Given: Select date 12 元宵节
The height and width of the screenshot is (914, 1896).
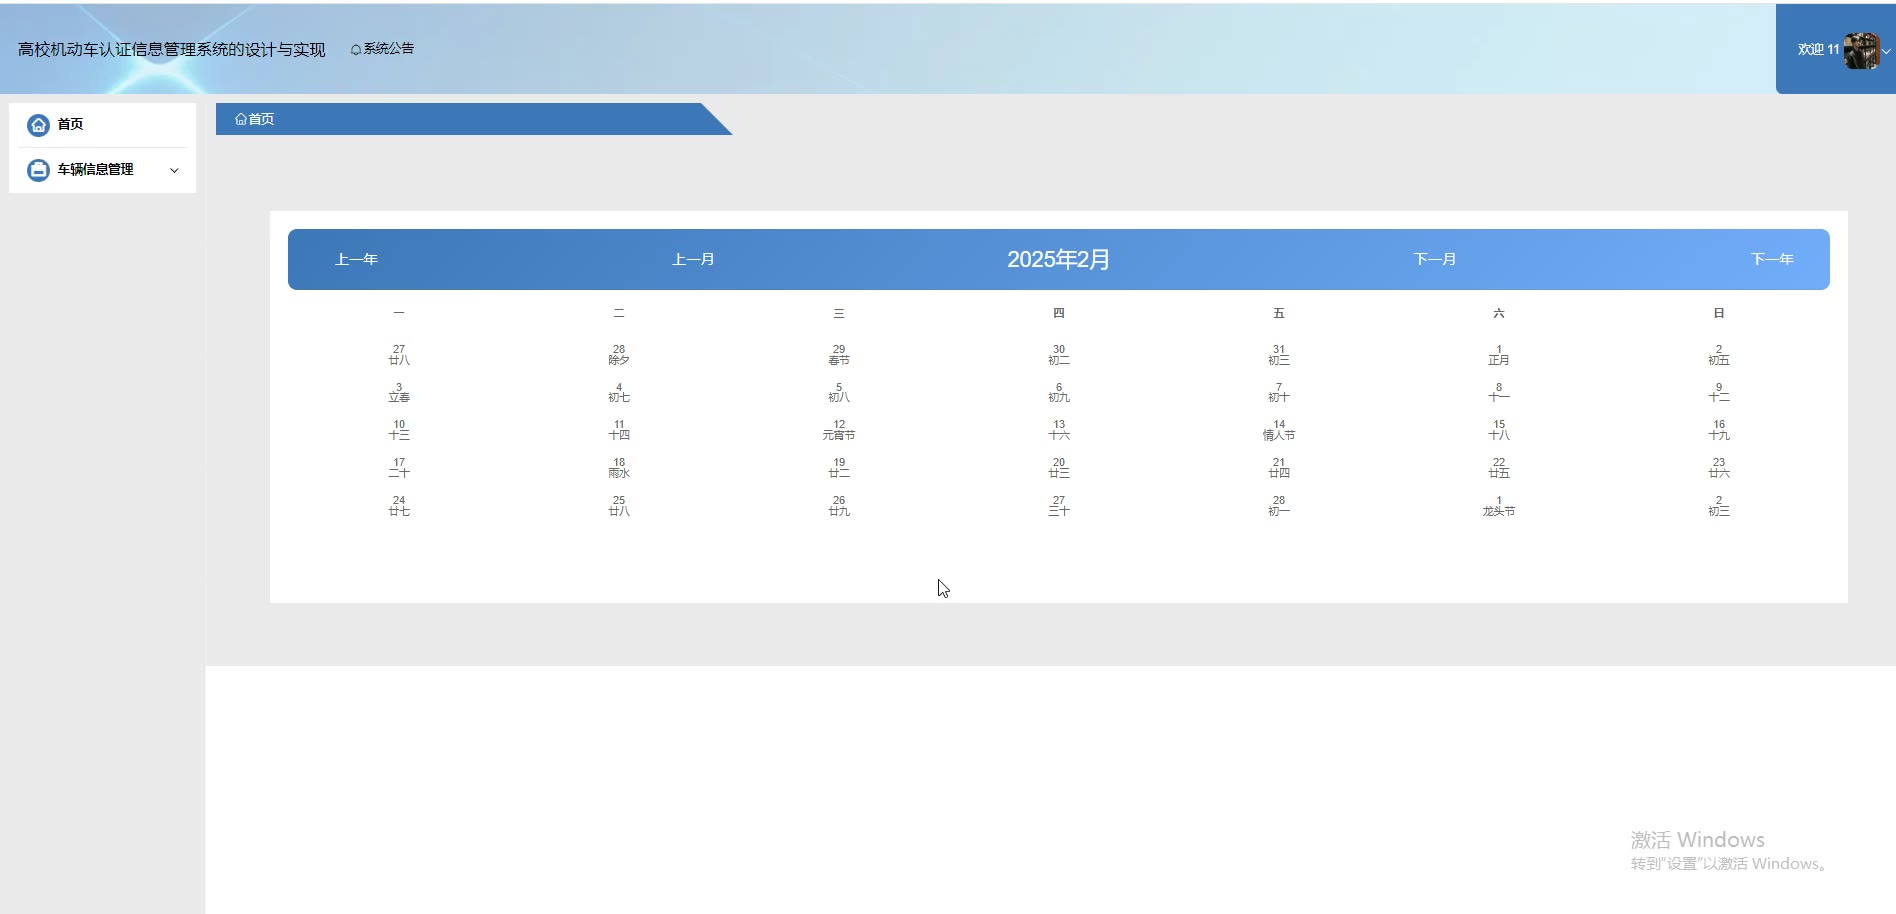Looking at the screenshot, I should (x=839, y=430).
